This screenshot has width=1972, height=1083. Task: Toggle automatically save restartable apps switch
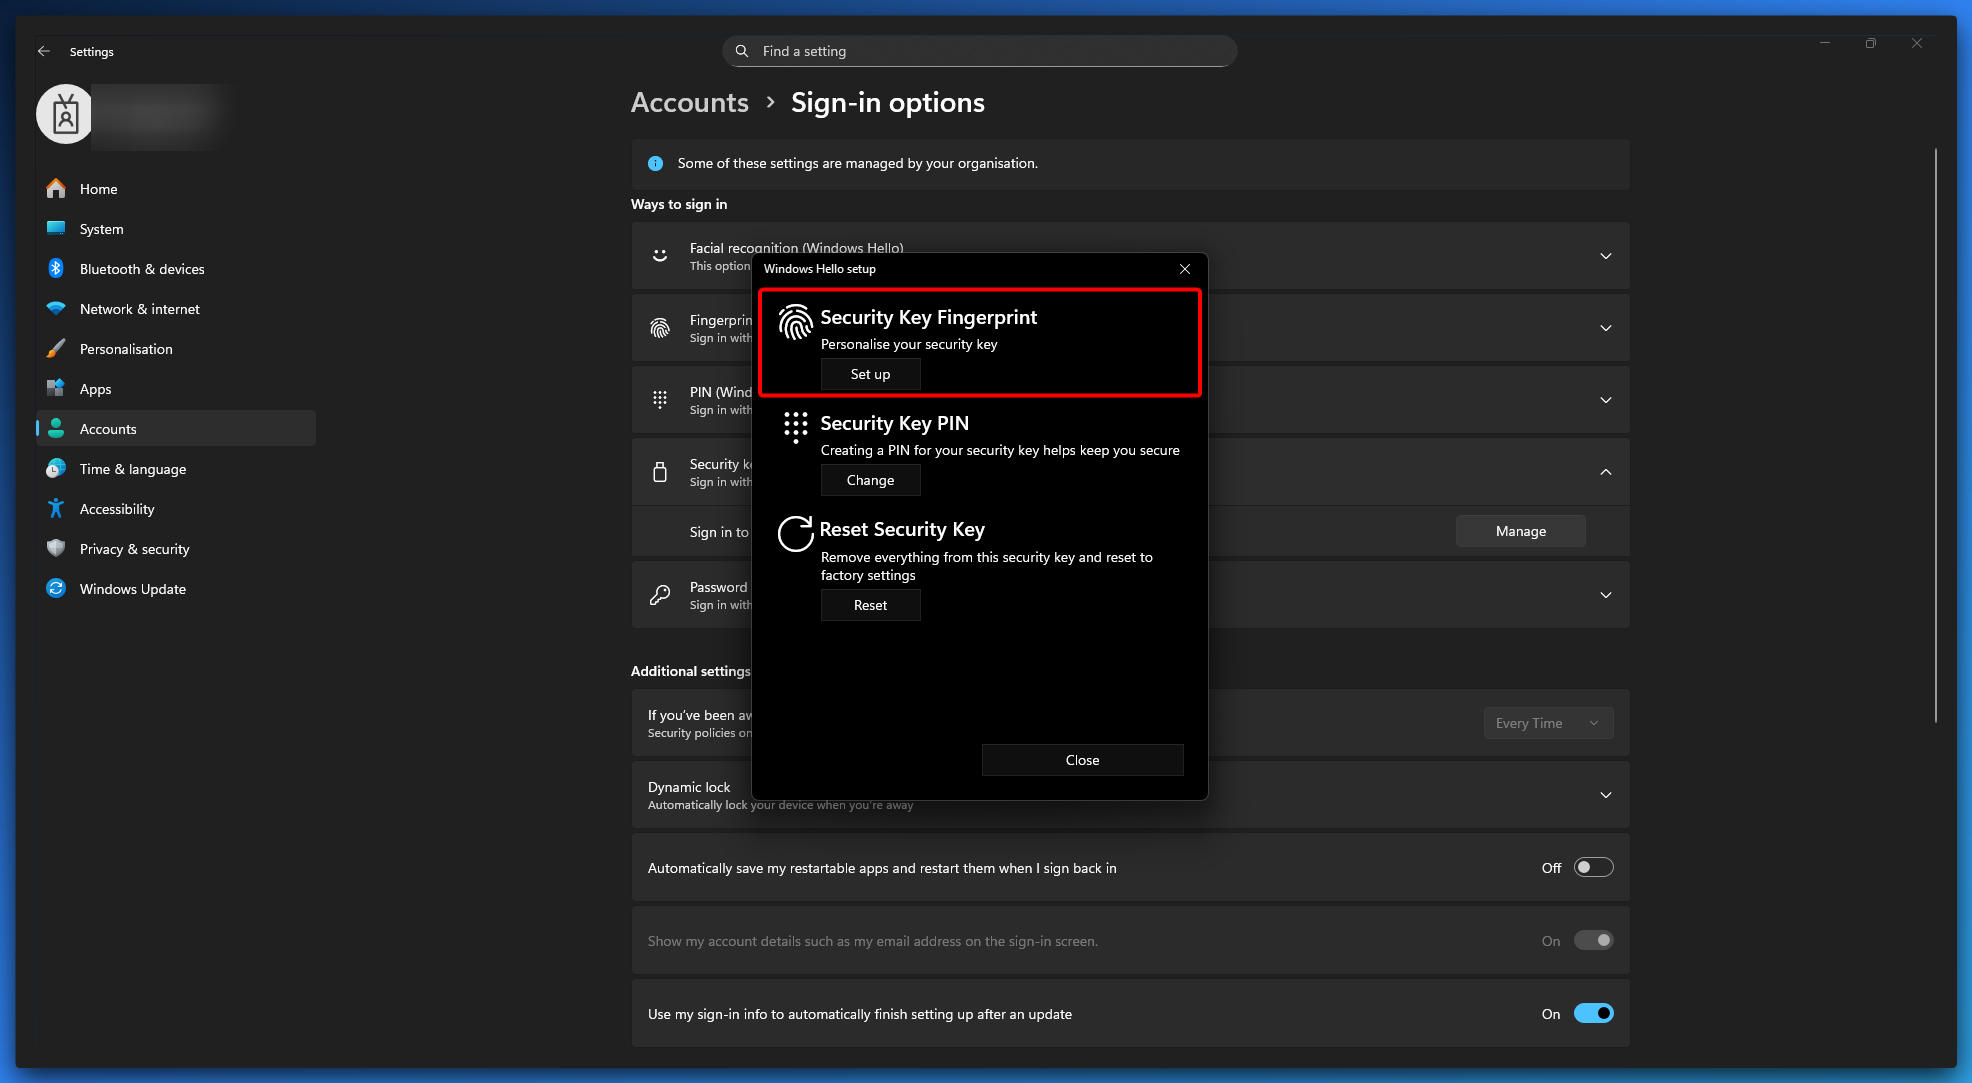click(x=1593, y=868)
